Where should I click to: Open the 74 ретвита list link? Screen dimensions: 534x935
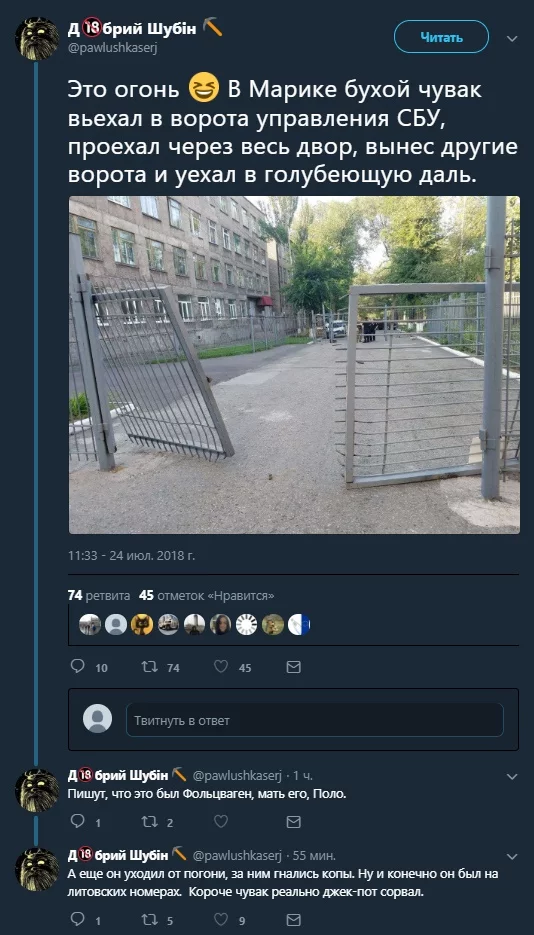click(99, 595)
